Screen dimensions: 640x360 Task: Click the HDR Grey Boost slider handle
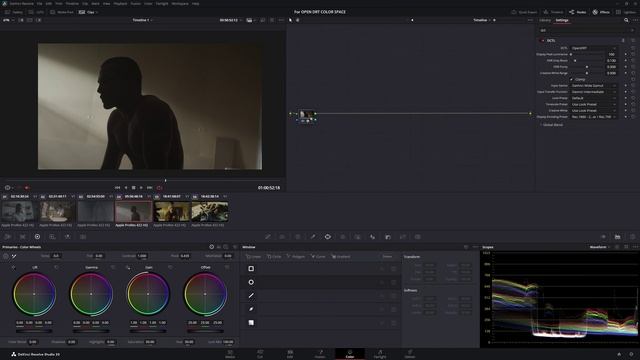(x=575, y=60)
